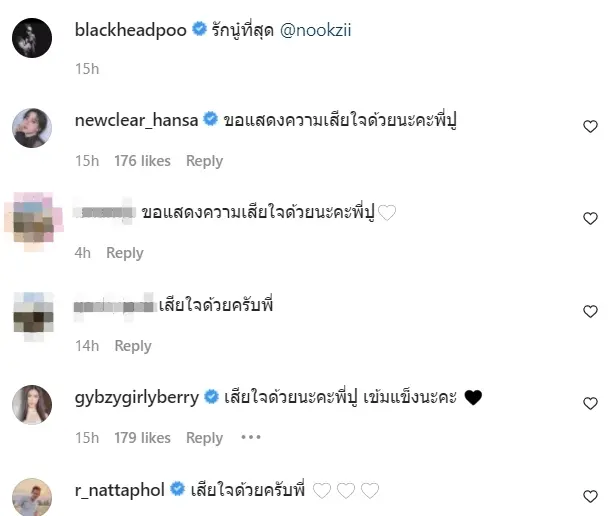Like gybzygirlyberry's comment with heart icon
The height and width of the screenshot is (516, 611).
tap(590, 403)
